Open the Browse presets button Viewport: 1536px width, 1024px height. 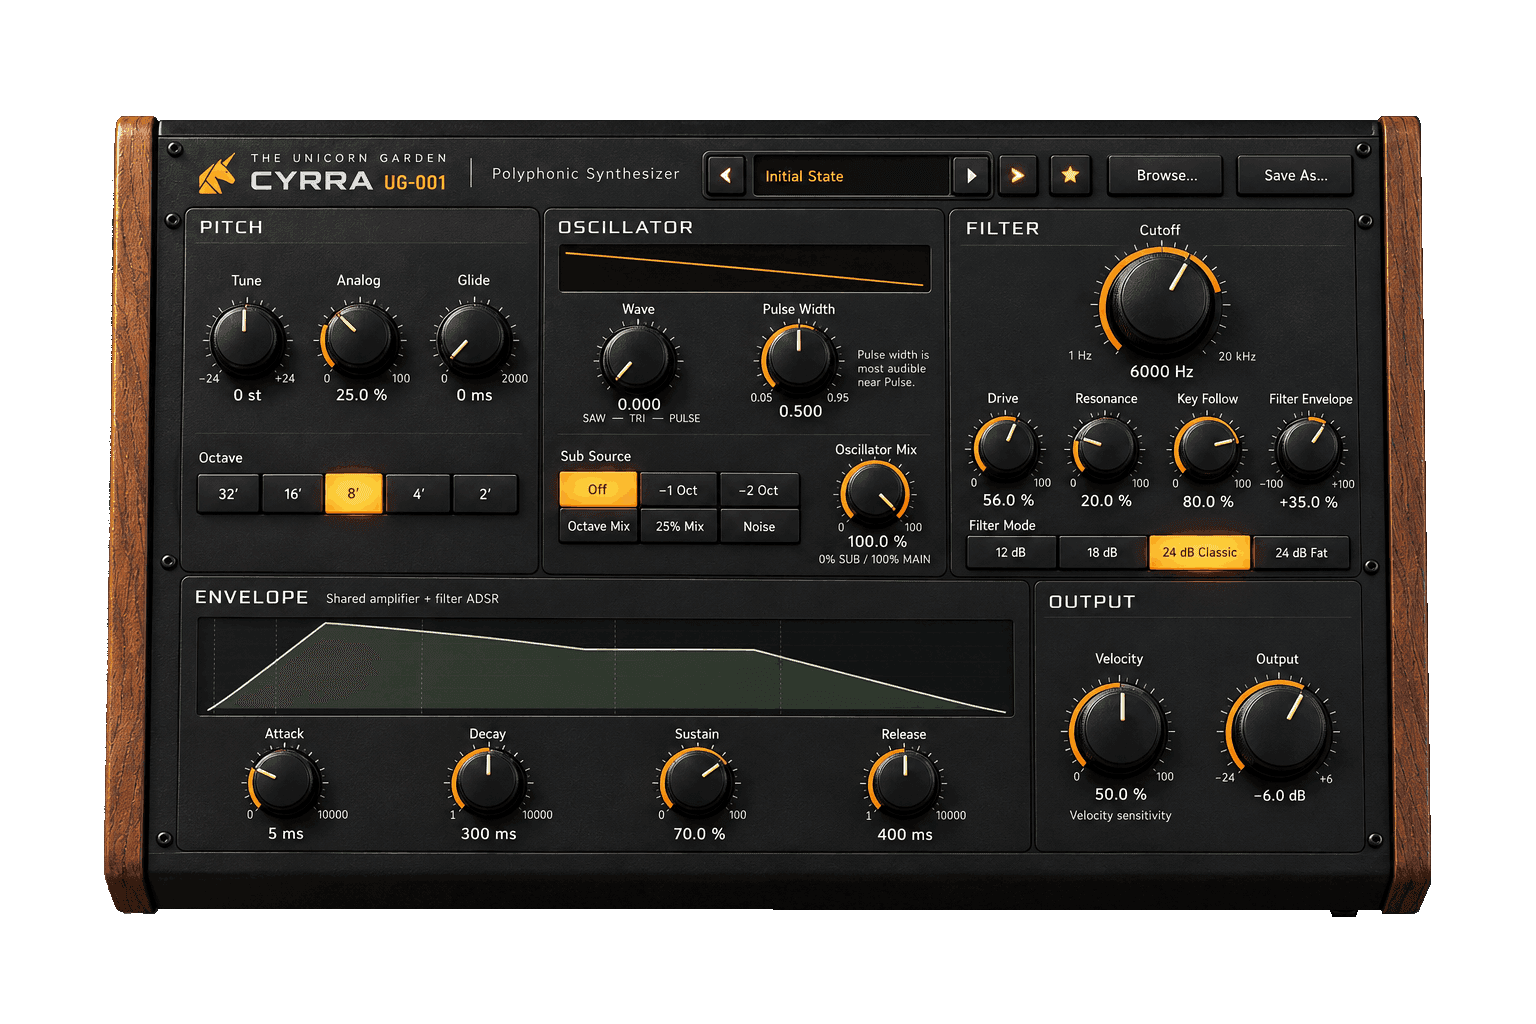(1166, 176)
